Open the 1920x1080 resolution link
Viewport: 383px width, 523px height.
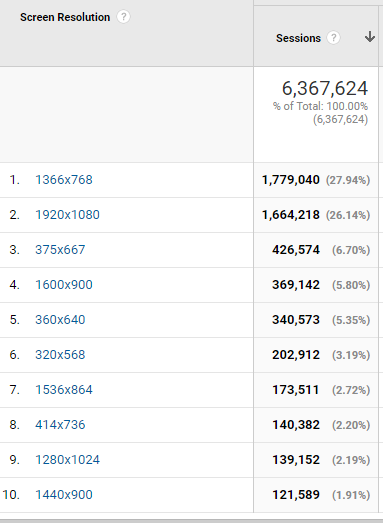pos(67,215)
